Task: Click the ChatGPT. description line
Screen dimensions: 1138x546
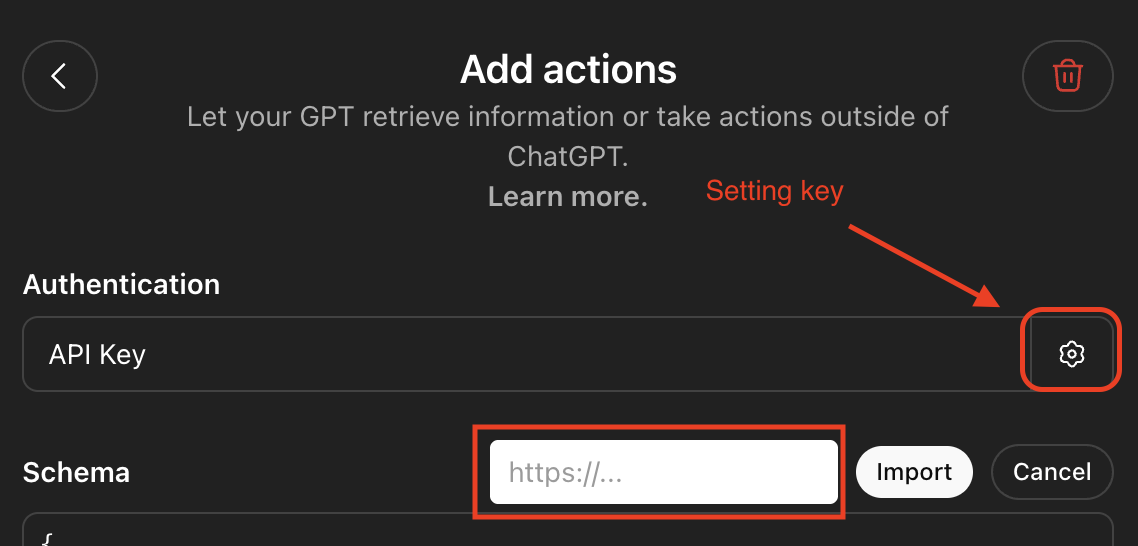Action: tap(568, 157)
